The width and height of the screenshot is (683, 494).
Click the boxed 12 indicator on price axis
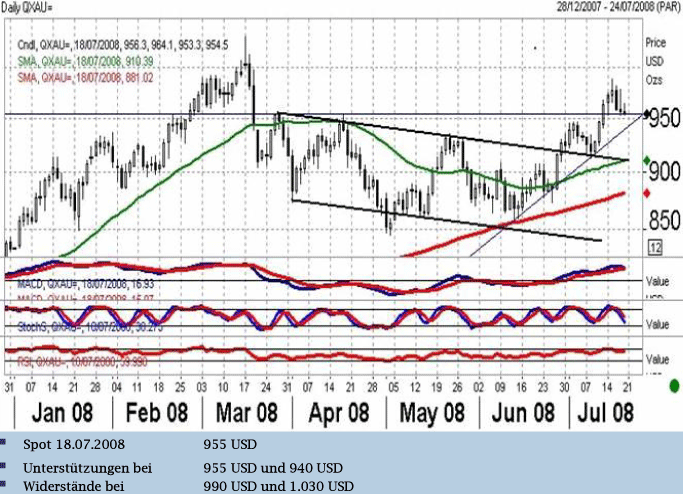click(654, 247)
